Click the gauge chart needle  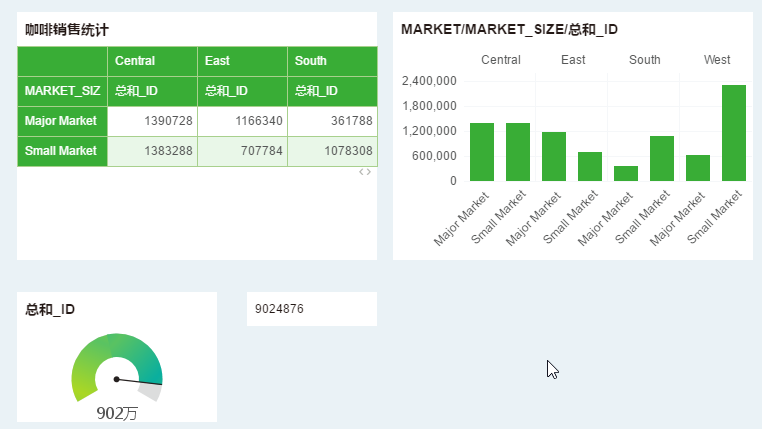[138, 381]
